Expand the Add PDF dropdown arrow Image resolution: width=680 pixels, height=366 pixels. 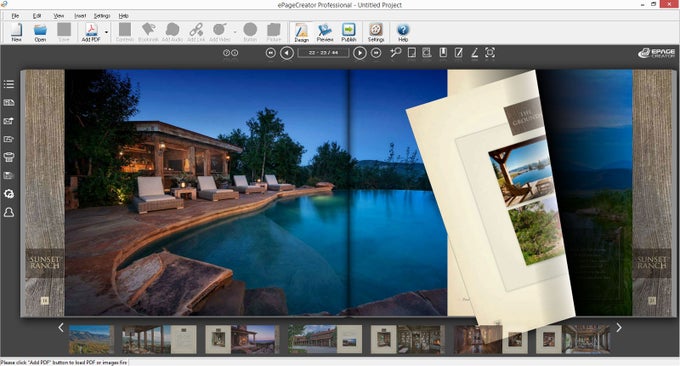coord(106,33)
